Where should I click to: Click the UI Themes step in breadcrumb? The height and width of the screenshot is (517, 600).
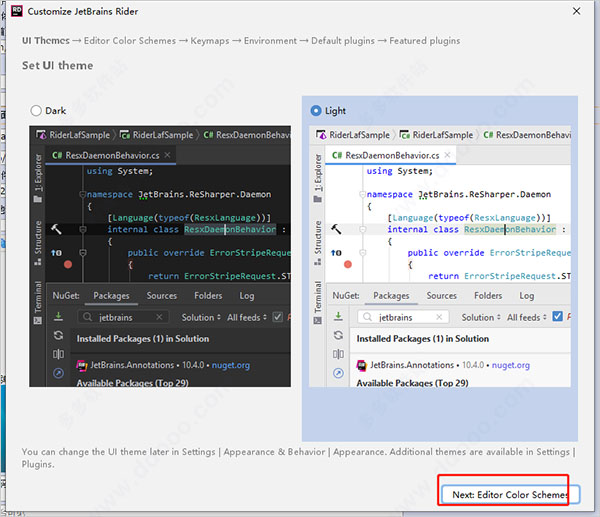46,41
